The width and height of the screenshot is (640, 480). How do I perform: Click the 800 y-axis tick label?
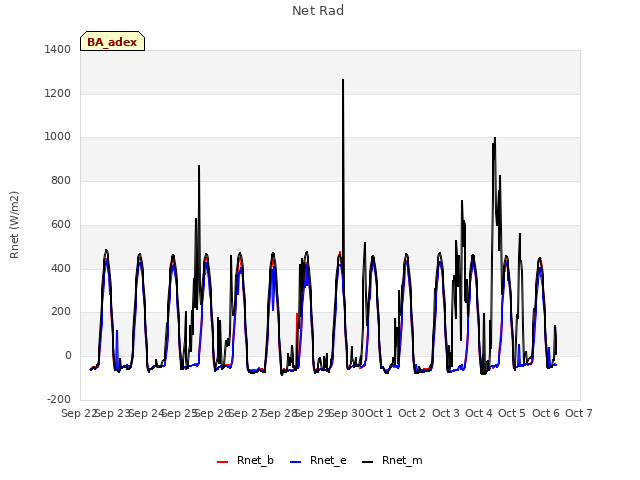61,181
